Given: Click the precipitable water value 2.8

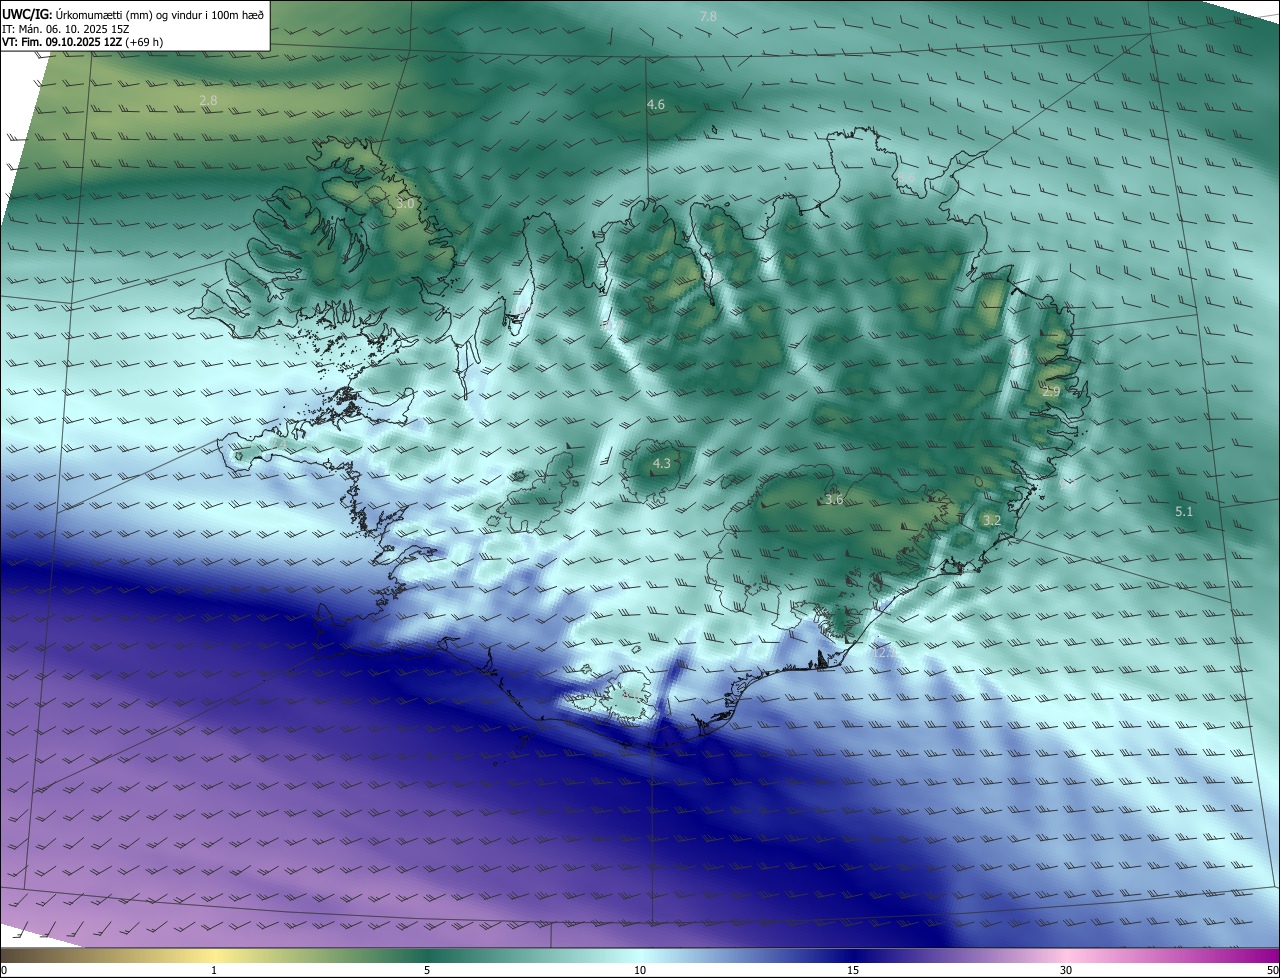Looking at the screenshot, I should point(208,100).
